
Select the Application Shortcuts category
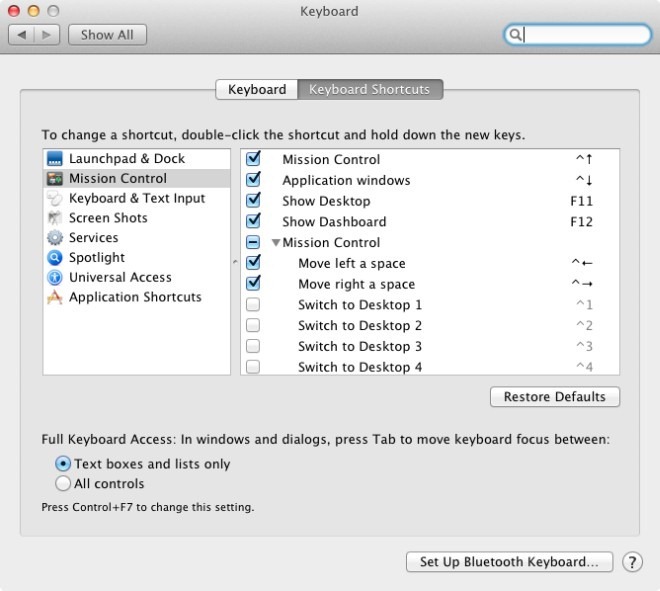(137, 297)
